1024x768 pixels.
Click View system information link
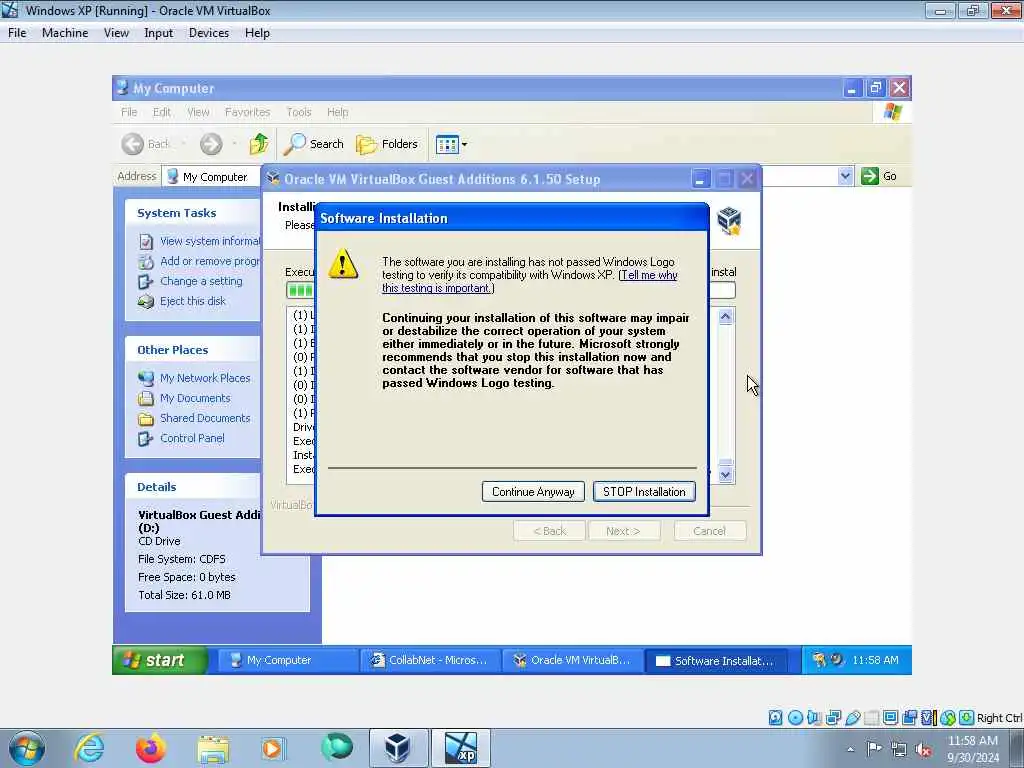210,241
